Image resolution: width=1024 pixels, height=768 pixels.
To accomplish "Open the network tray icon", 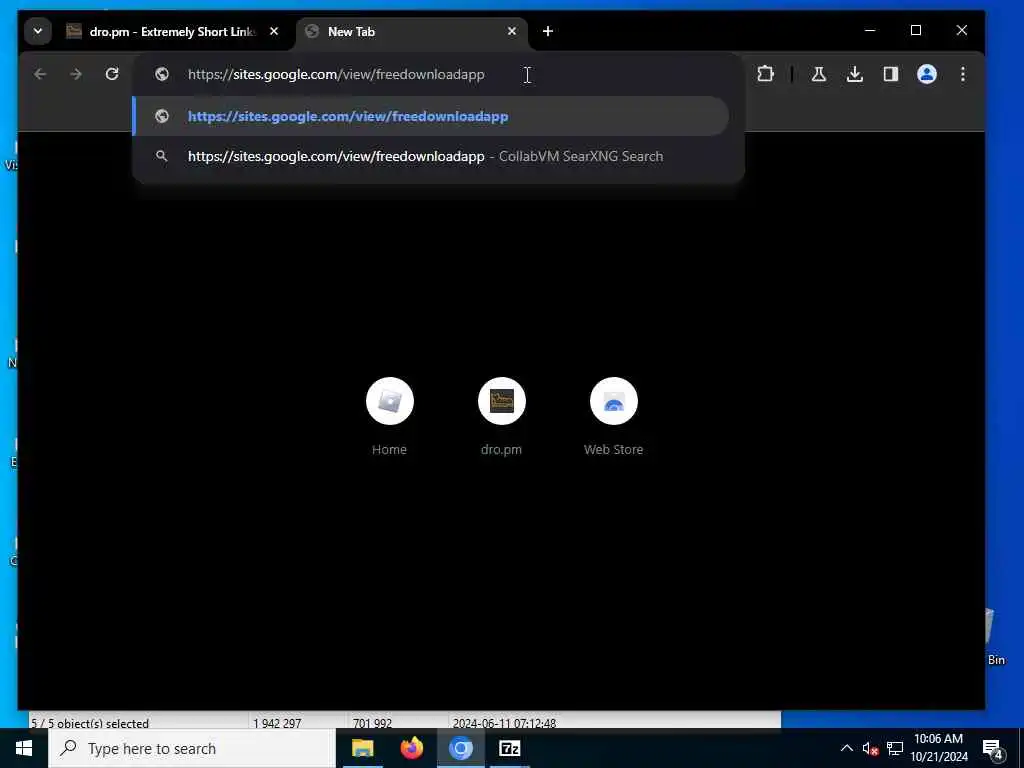I will coord(895,749).
